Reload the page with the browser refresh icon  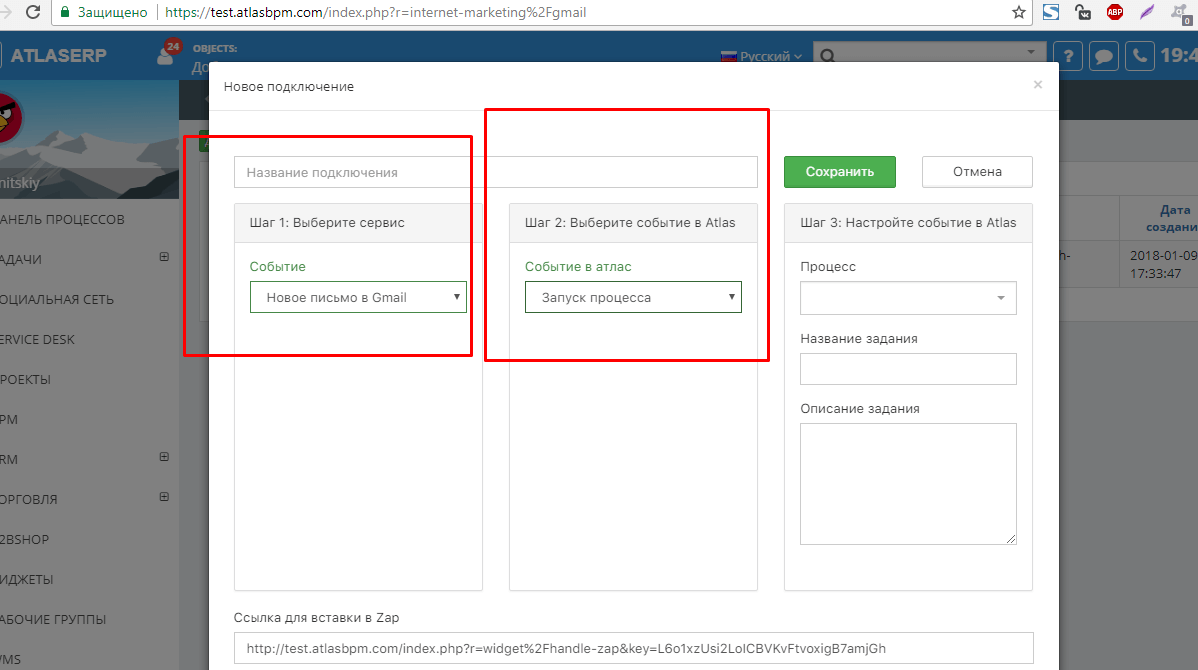(x=33, y=11)
